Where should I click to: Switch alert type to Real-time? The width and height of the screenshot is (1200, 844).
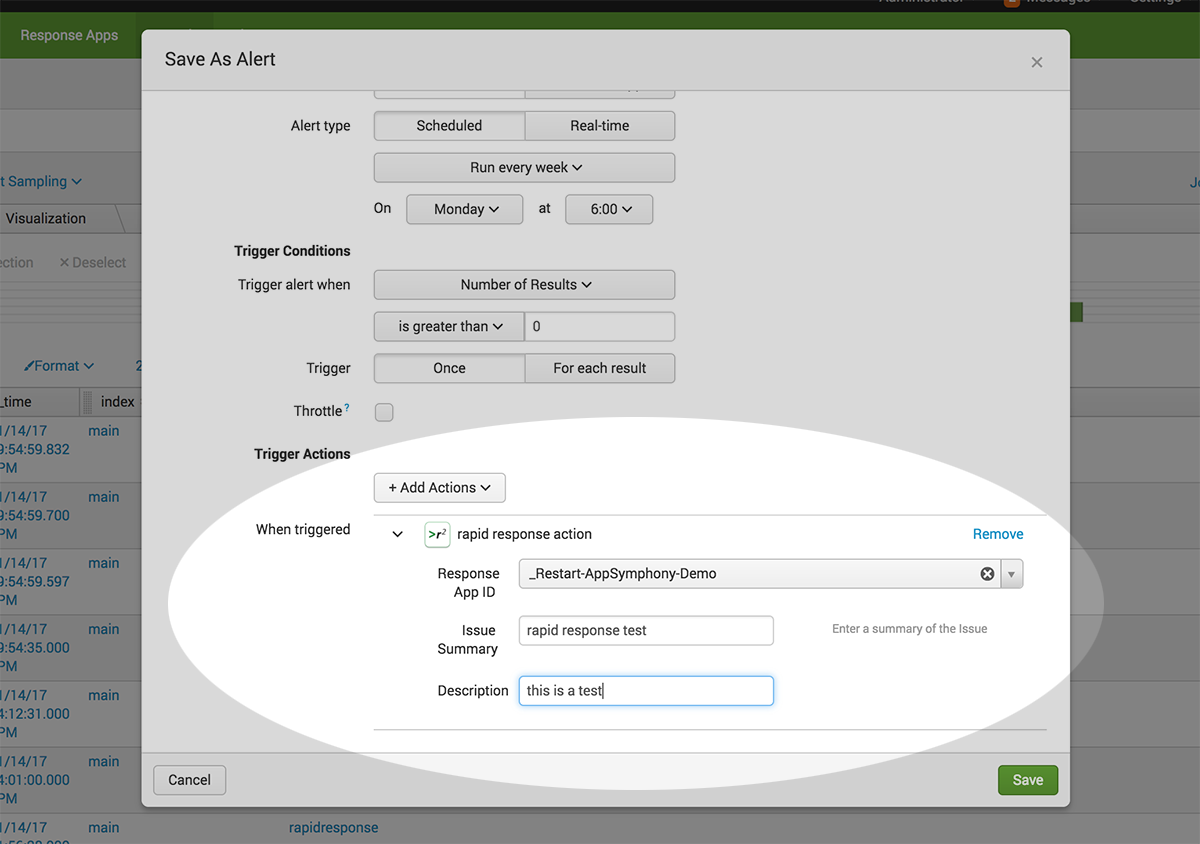(x=599, y=126)
